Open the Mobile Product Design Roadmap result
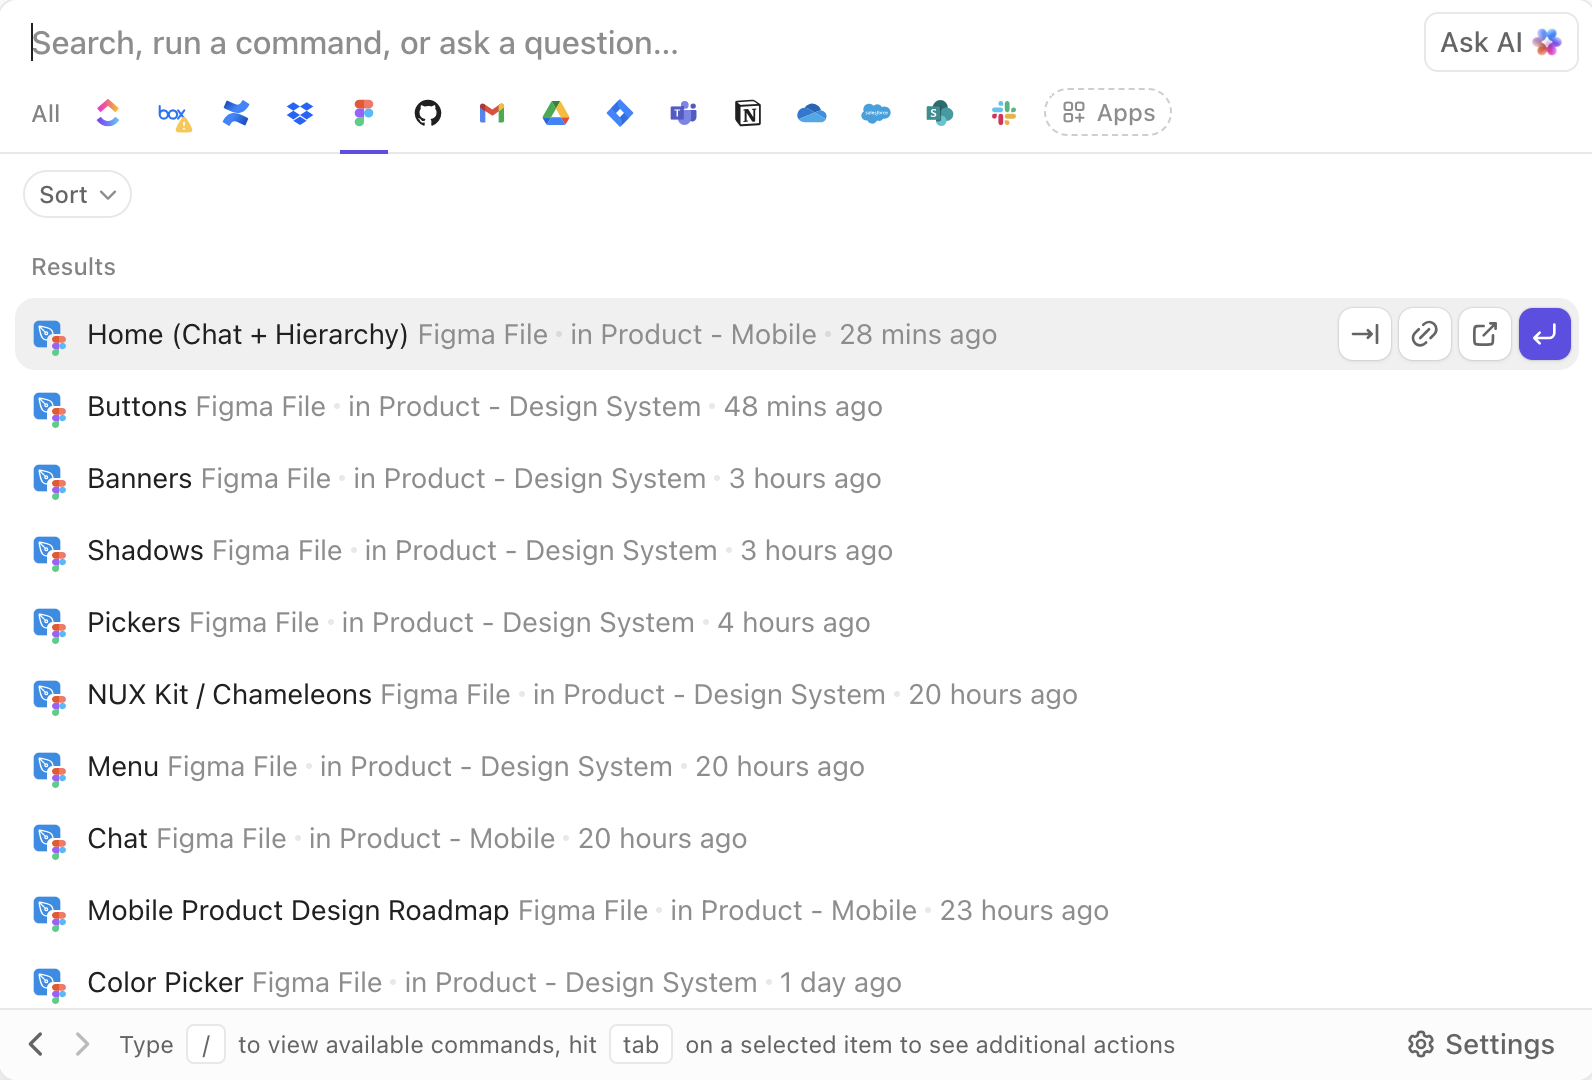 click(x=298, y=910)
